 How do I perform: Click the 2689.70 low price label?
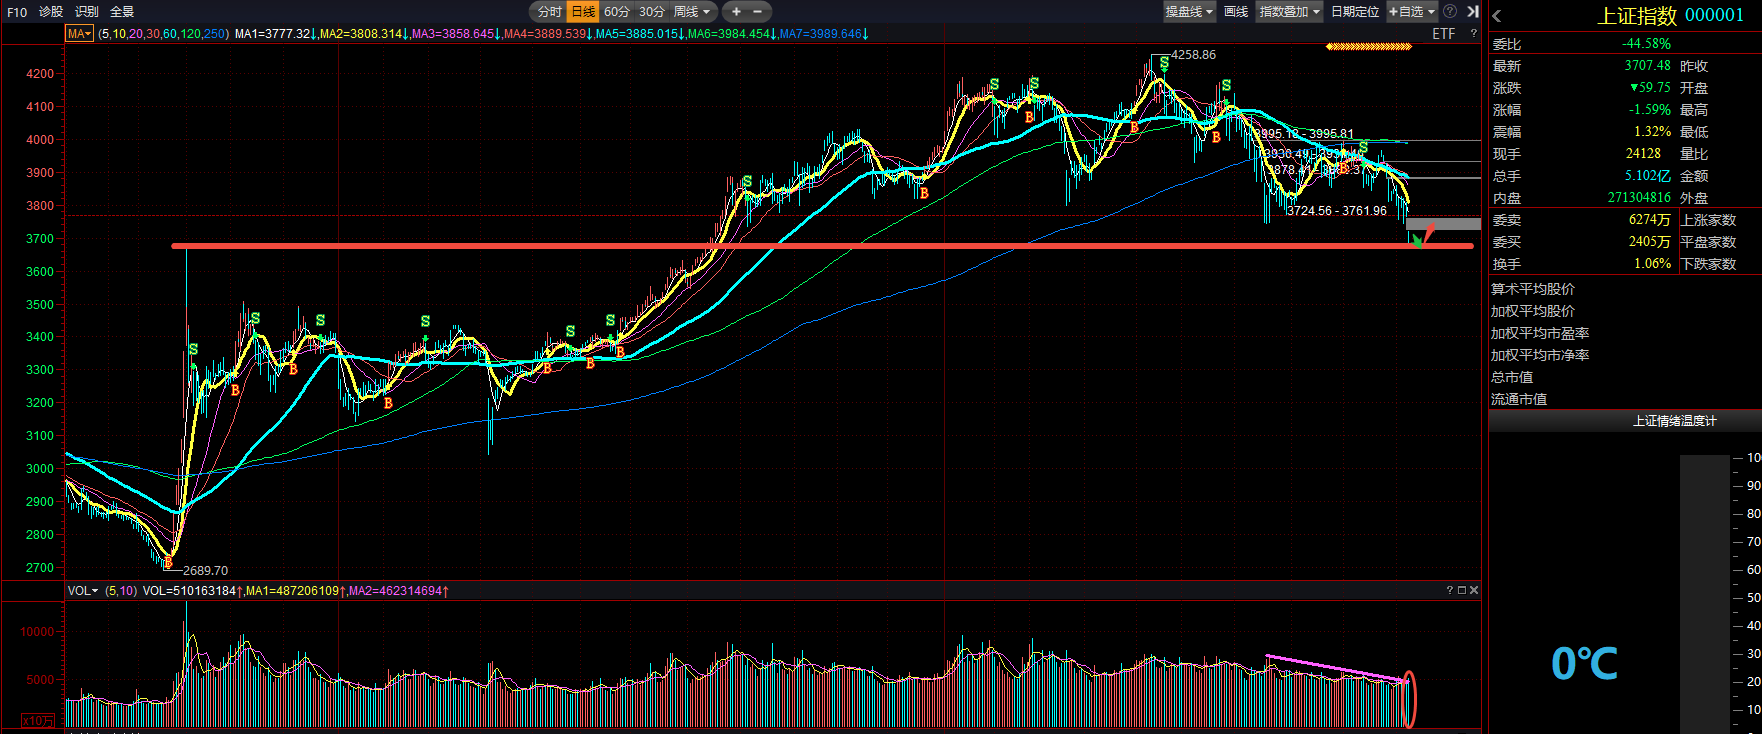tap(205, 571)
